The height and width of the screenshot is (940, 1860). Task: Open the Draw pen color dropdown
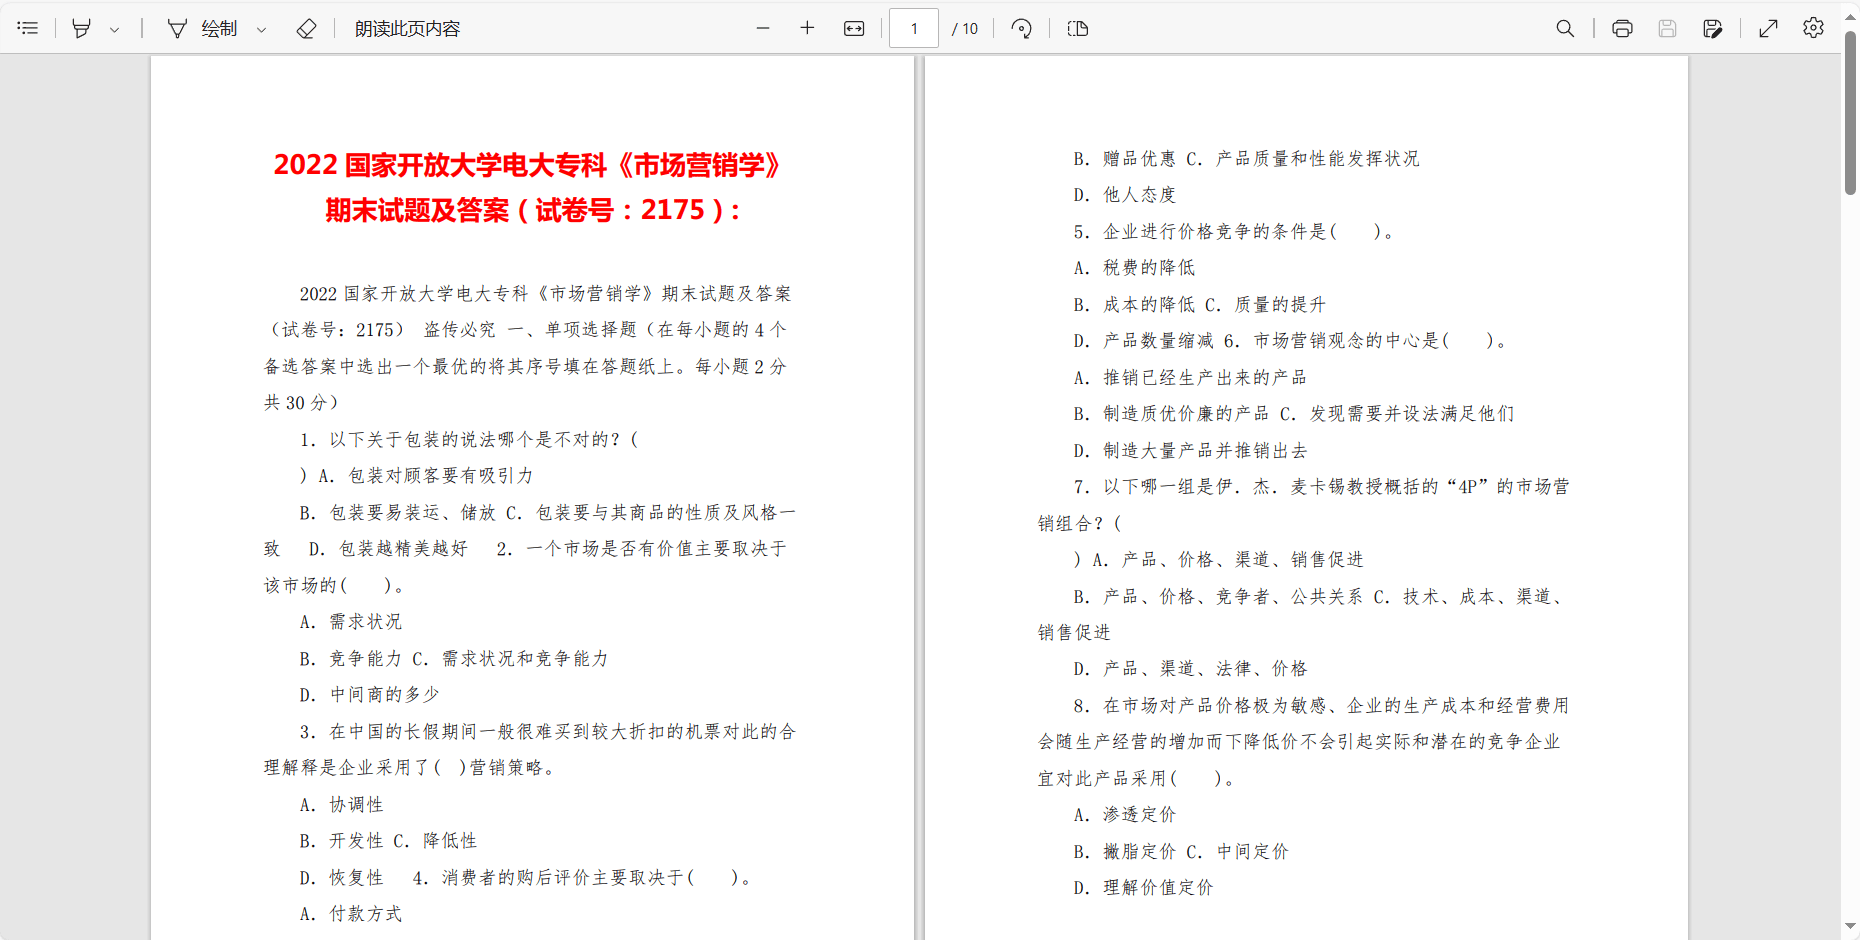261,28
